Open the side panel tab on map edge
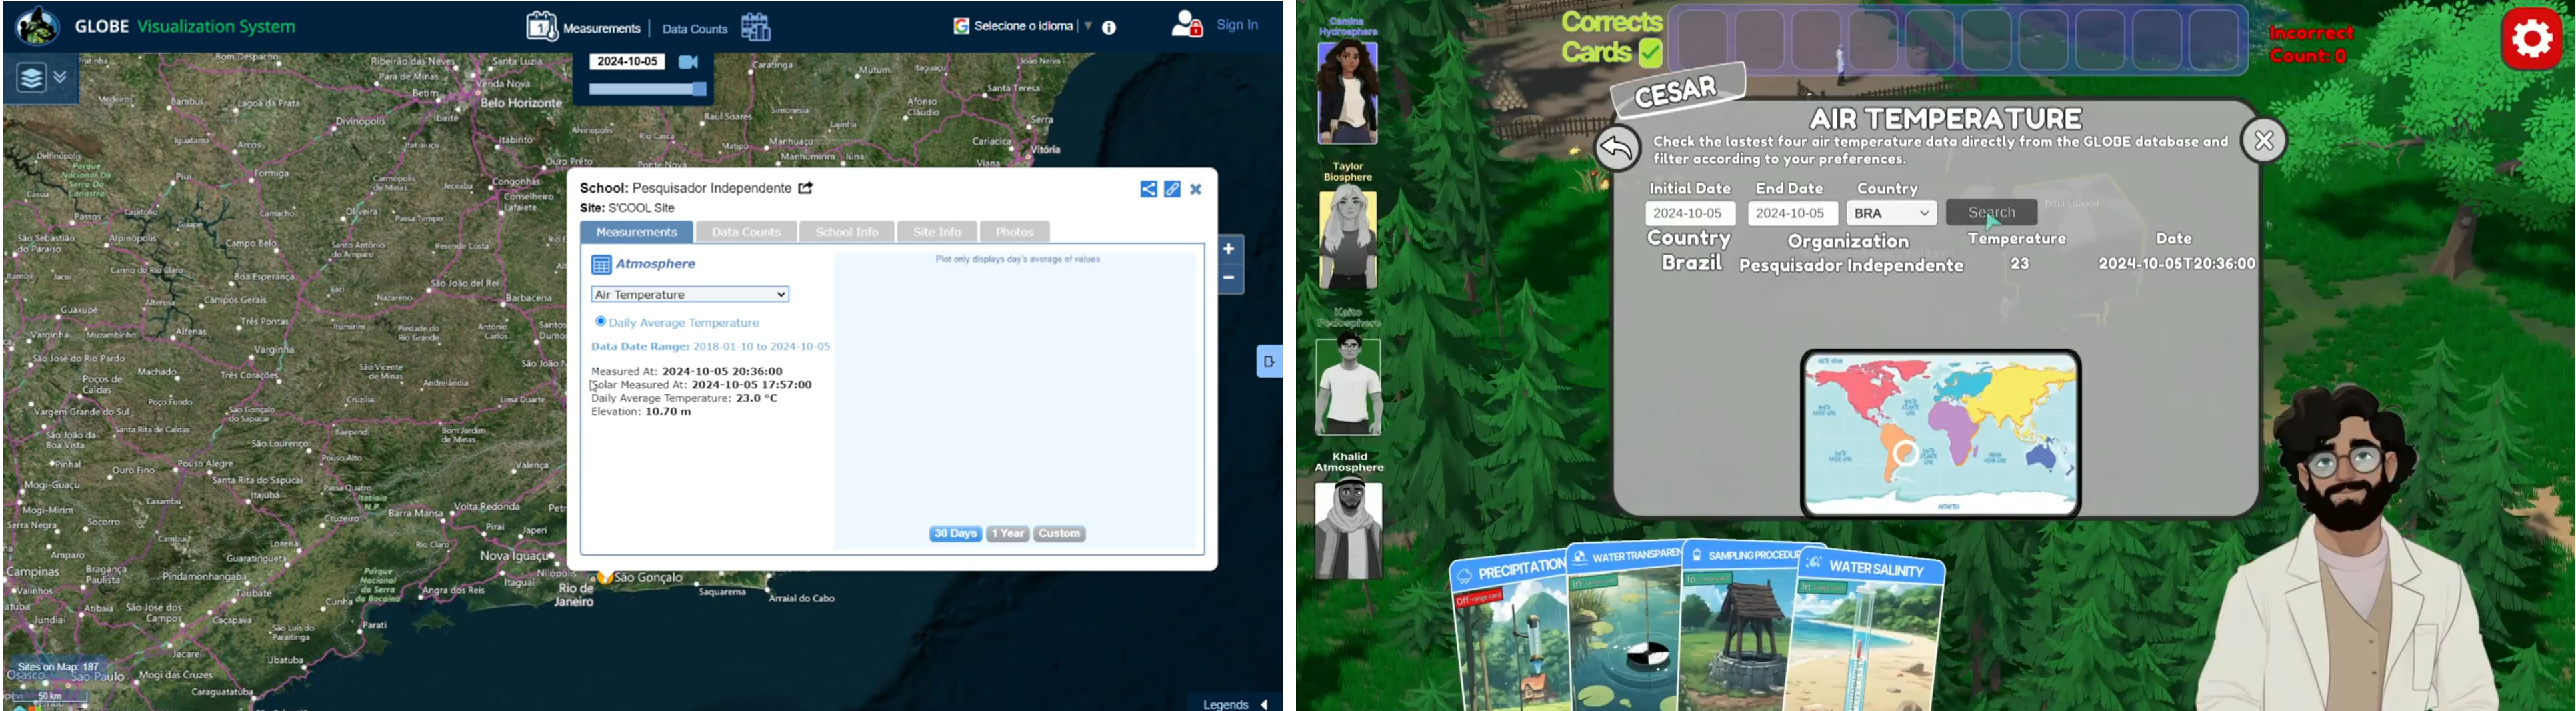 [1268, 361]
